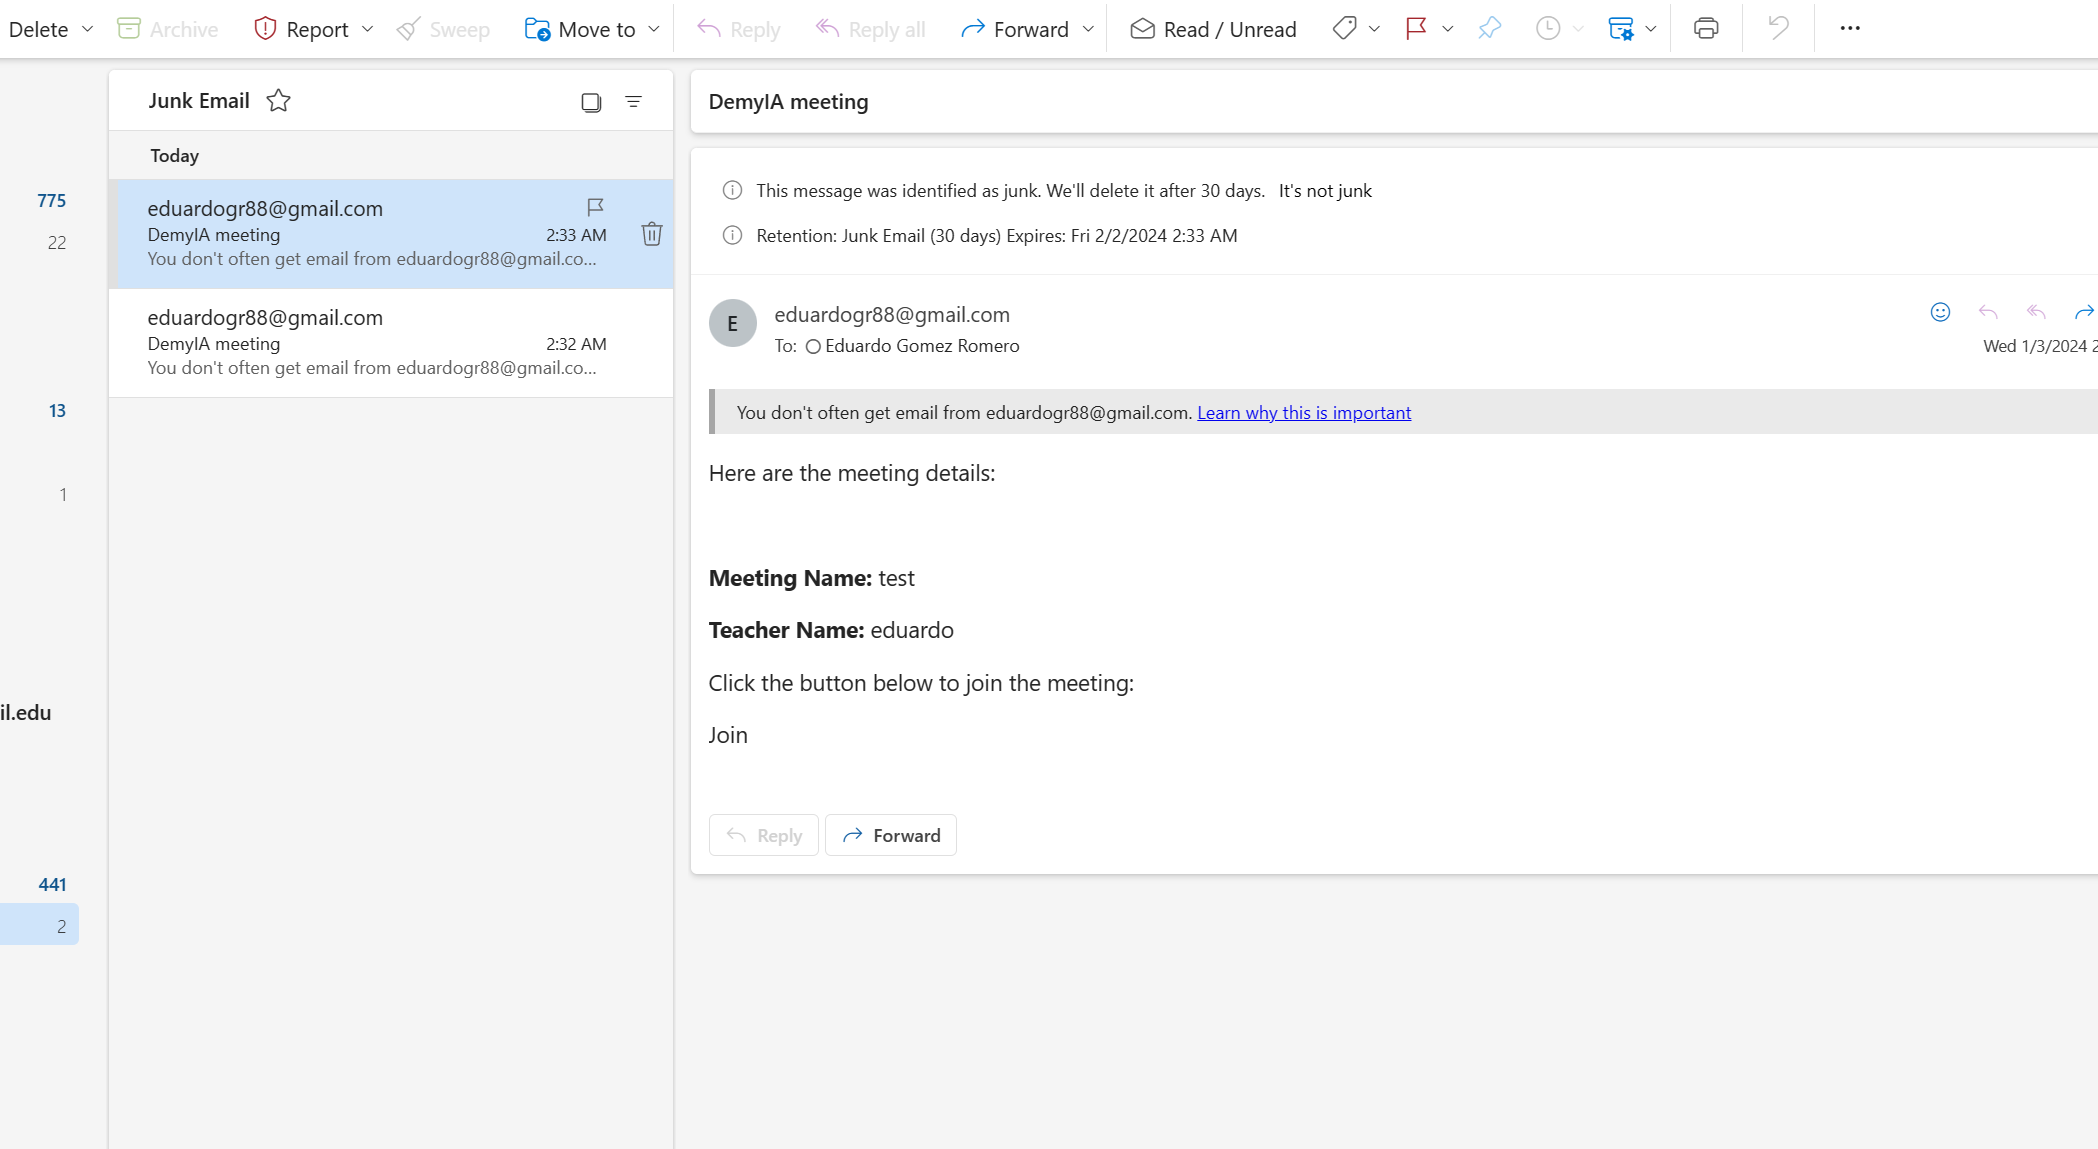2098x1149 pixels.
Task: Click Forward in the top toolbar
Action: coord(1015,29)
